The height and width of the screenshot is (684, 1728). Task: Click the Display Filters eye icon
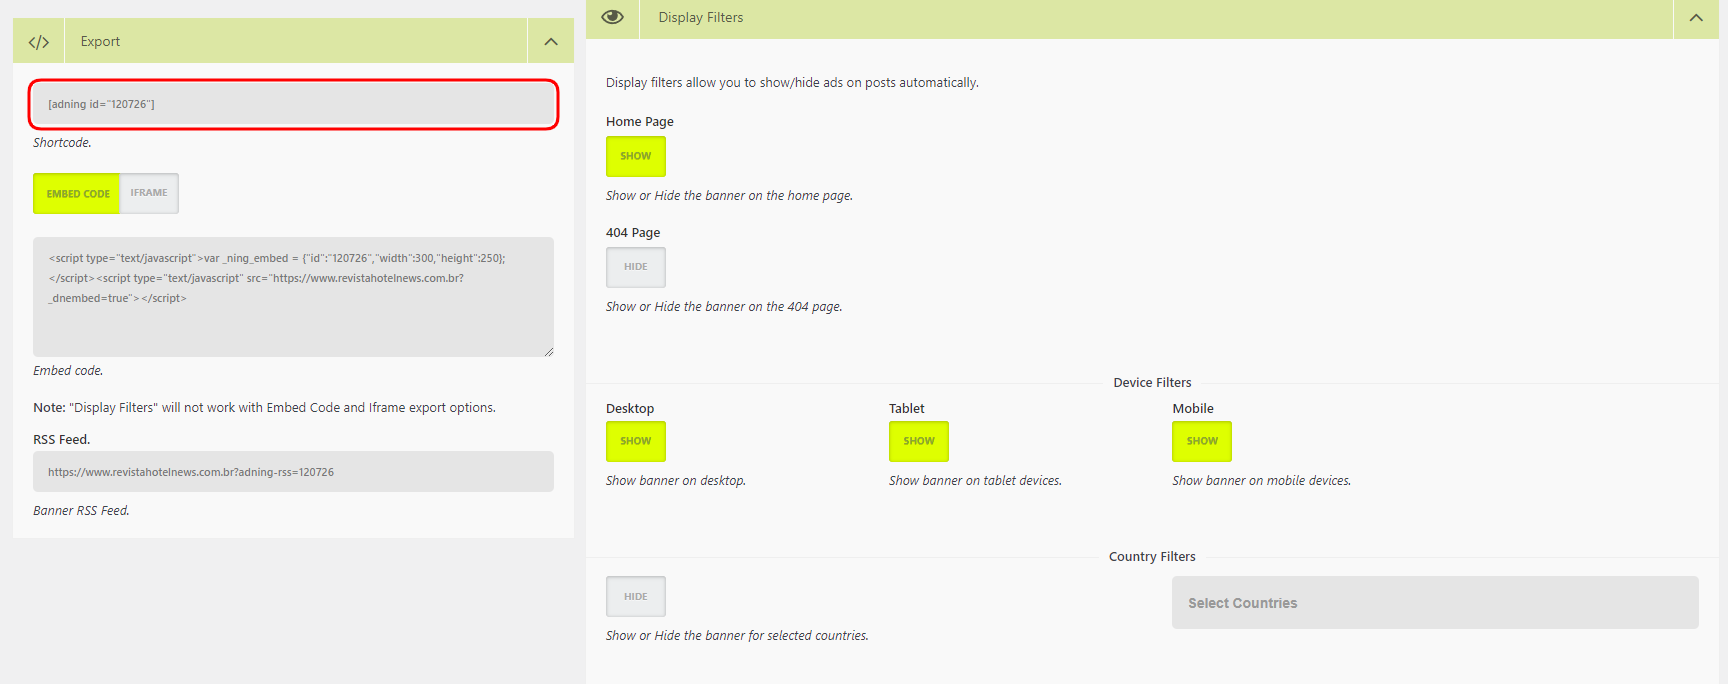click(x=612, y=17)
